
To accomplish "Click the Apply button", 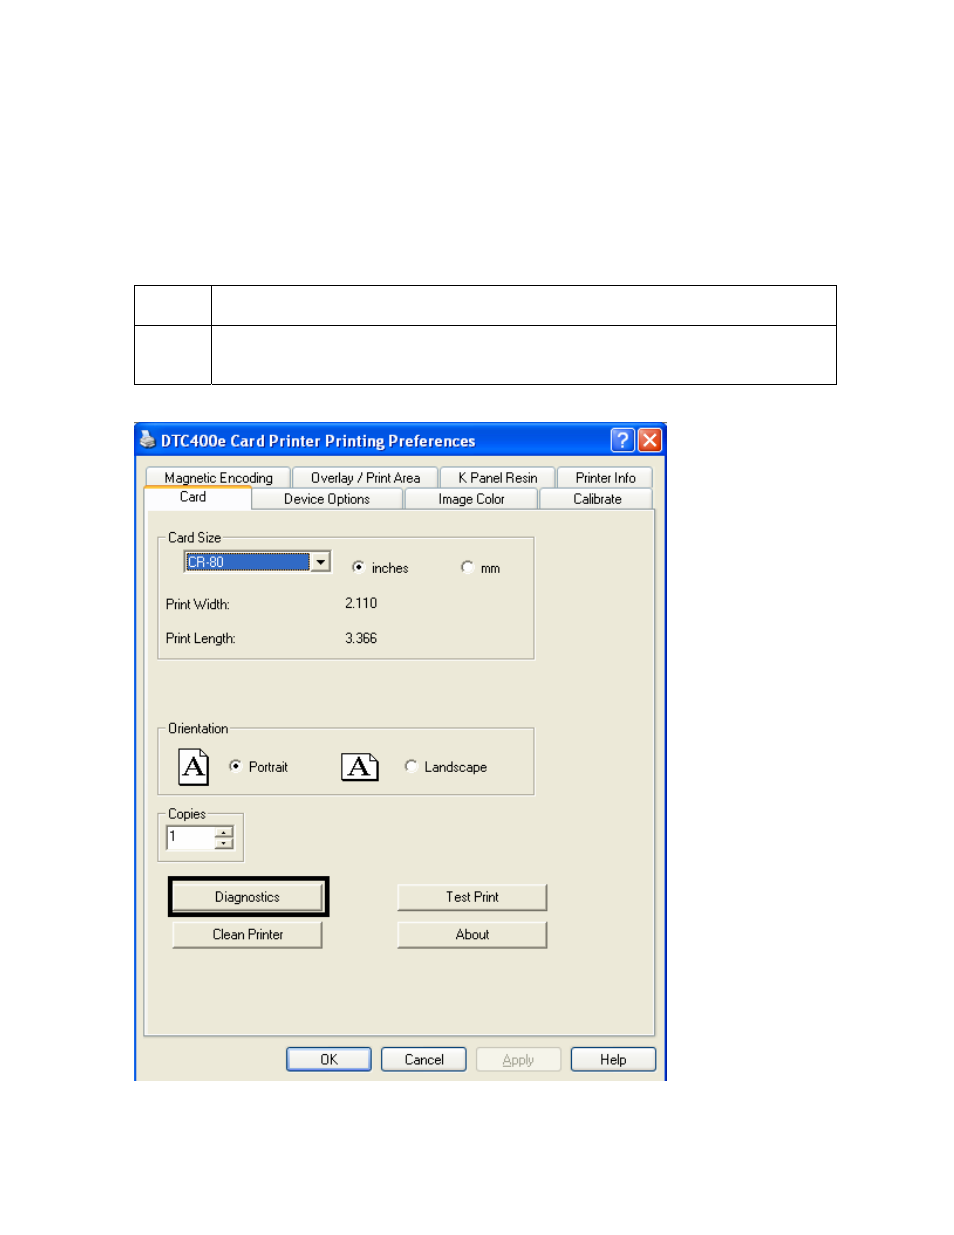I will coord(518,1059).
